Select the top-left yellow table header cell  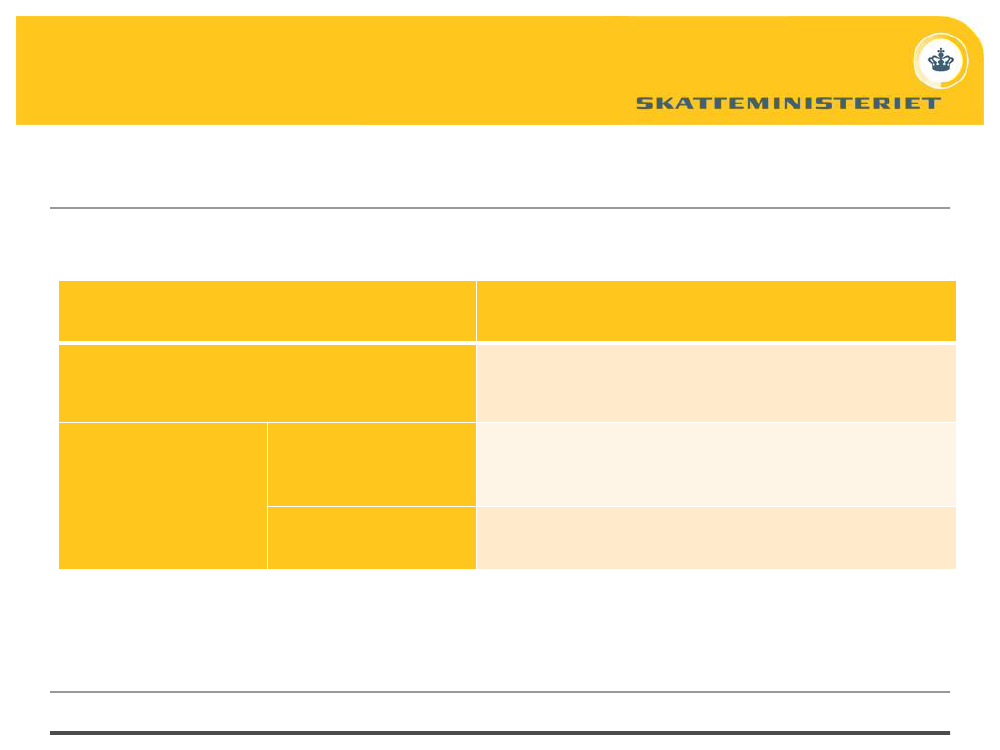pos(267,311)
